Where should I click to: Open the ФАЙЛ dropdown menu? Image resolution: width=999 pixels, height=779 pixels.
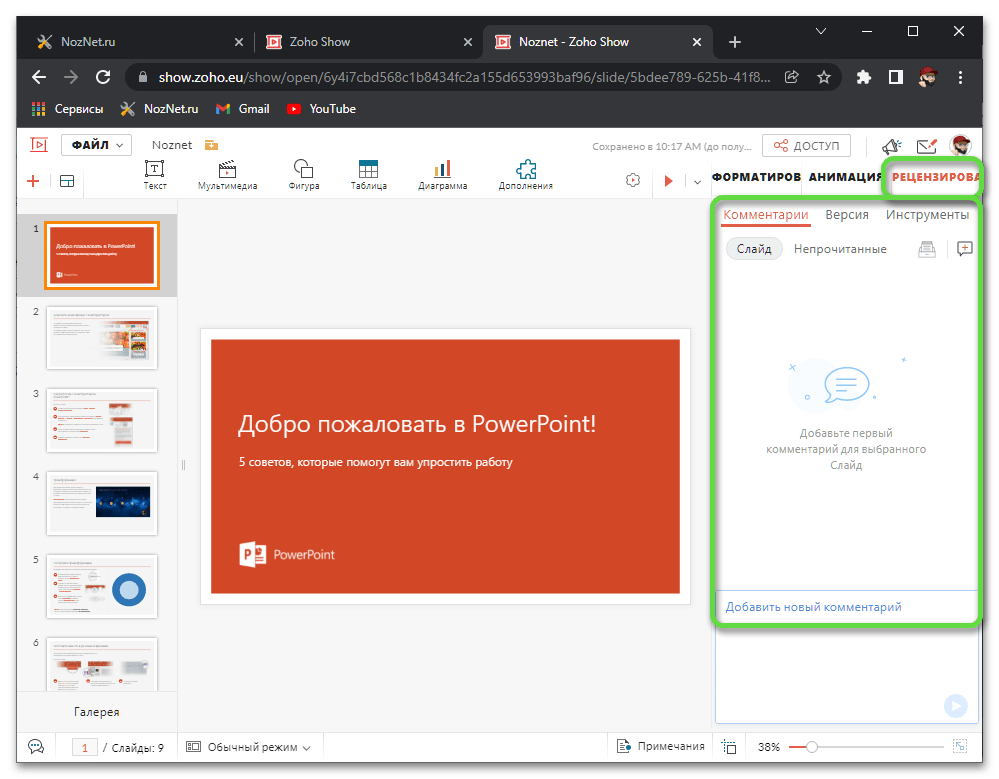click(96, 145)
